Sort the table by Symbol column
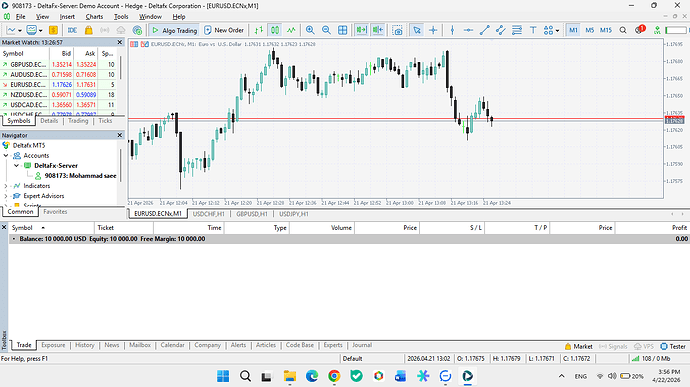 coord(52,228)
